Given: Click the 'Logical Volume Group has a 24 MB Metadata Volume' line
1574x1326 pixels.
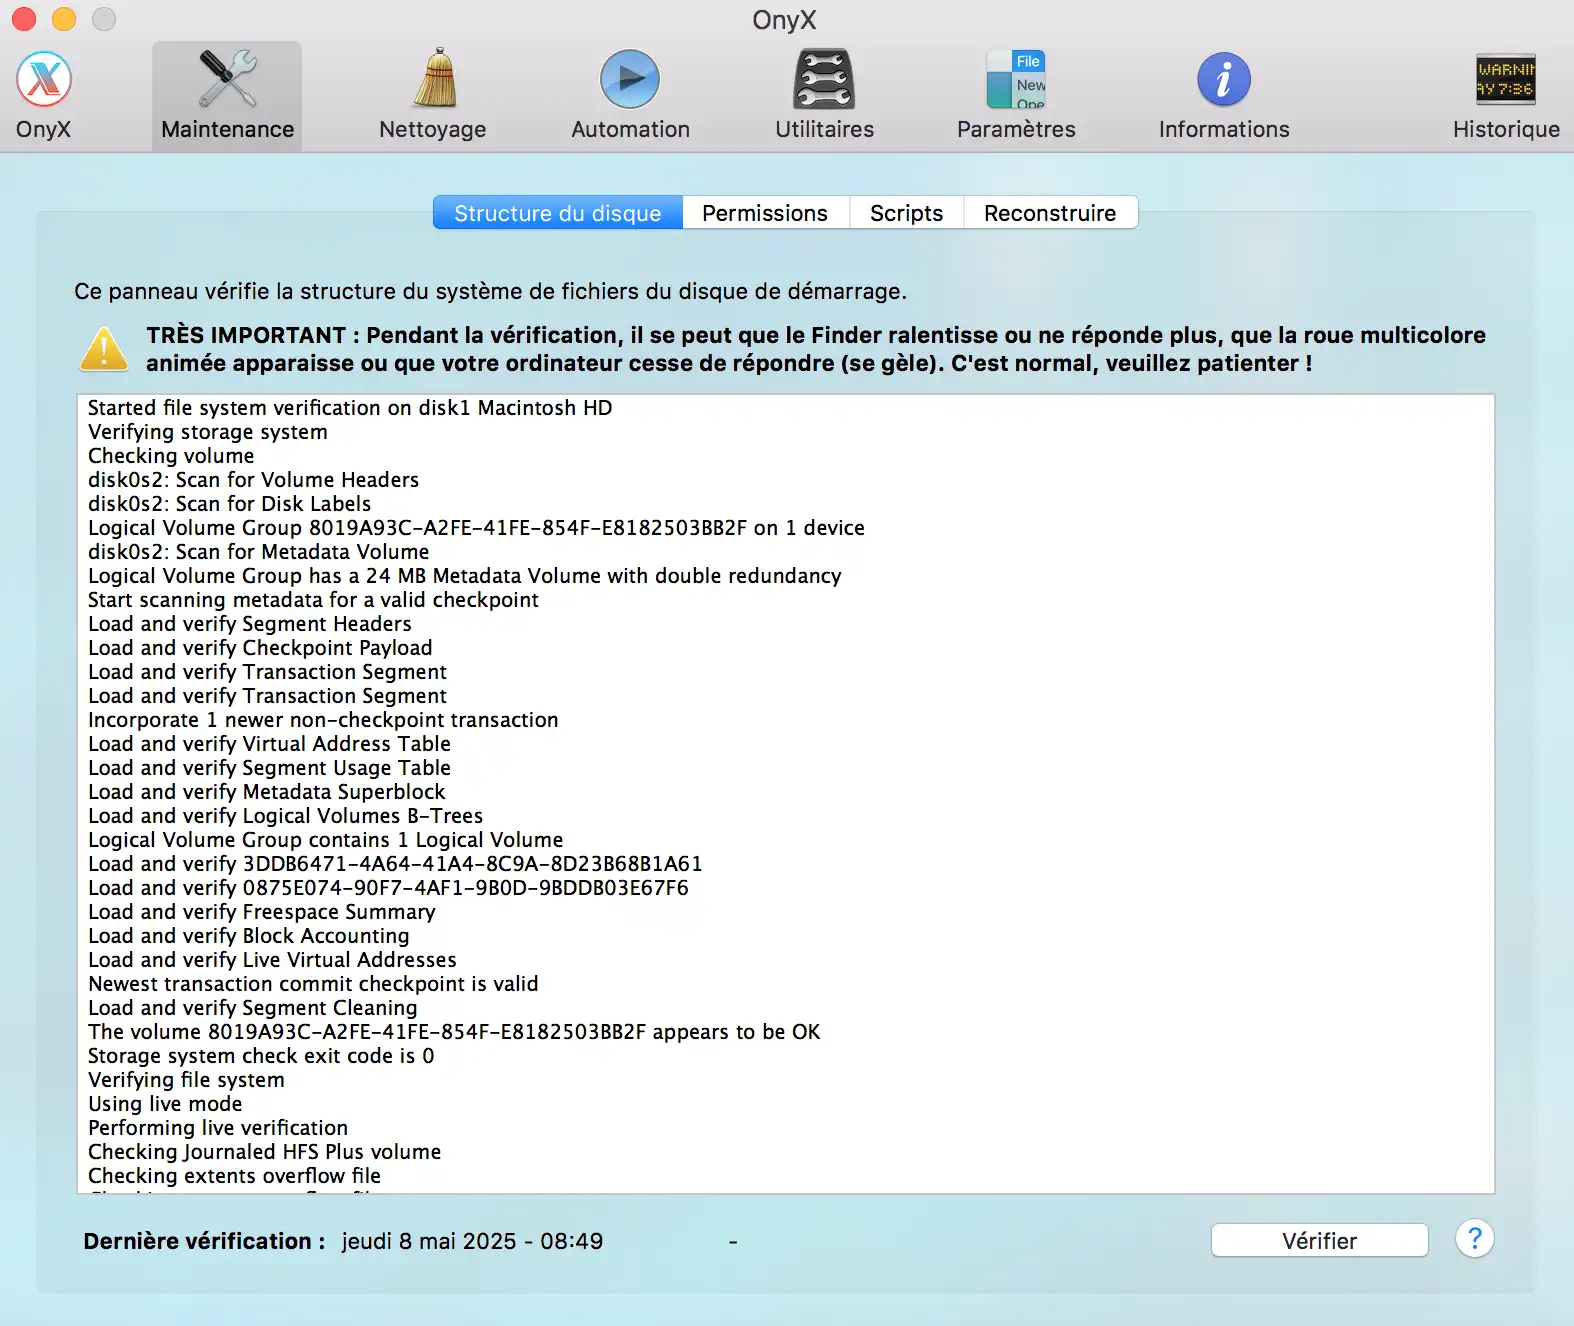Looking at the screenshot, I should pos(465,576).
